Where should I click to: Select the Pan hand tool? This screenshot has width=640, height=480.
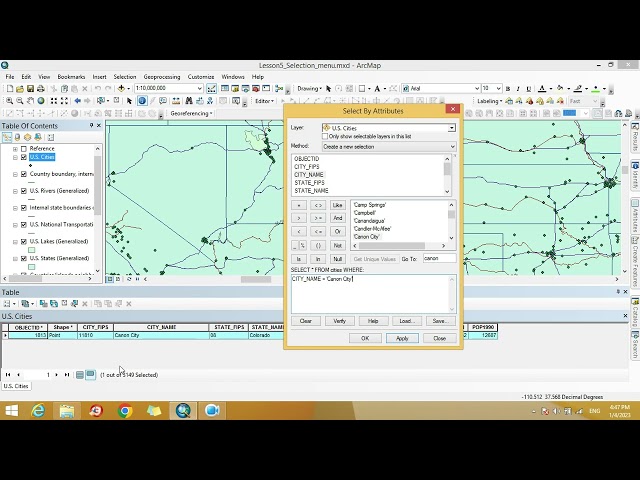pos(30,101)
